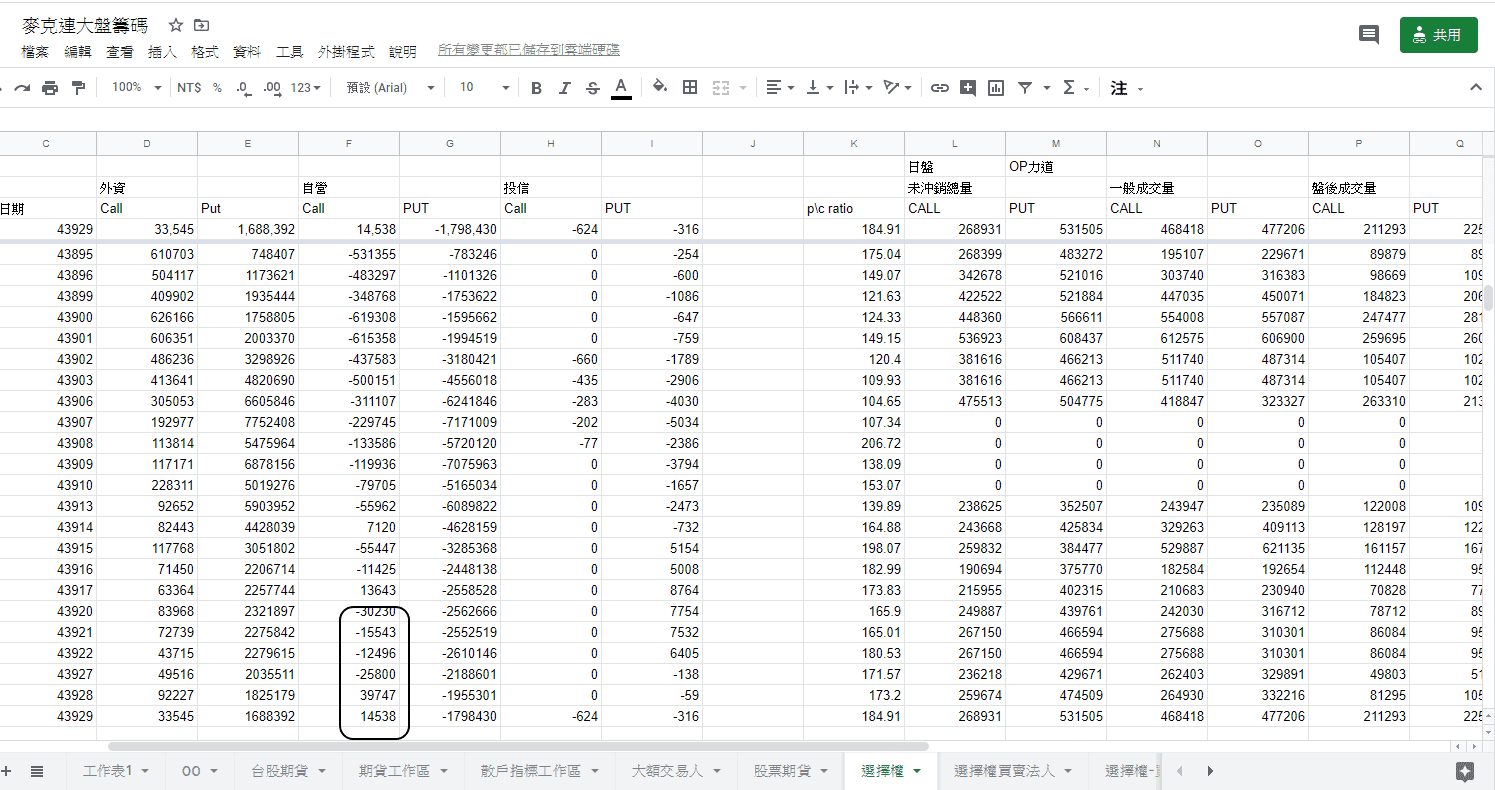The image size is (1495, 790).
Task: Select cell containing 39747 in column F
Action: pos(349,695)
